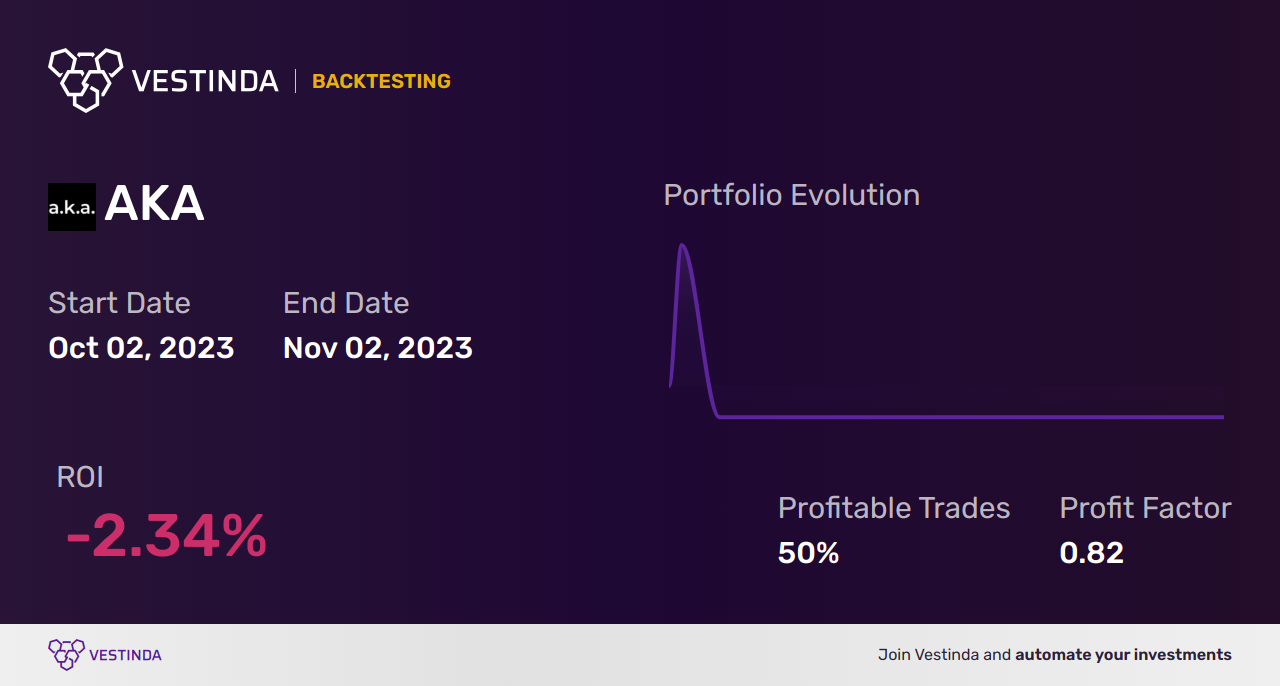Click the -2.34% ROI value
This screenshot has width=1280, height=686.
click(166, 536)
